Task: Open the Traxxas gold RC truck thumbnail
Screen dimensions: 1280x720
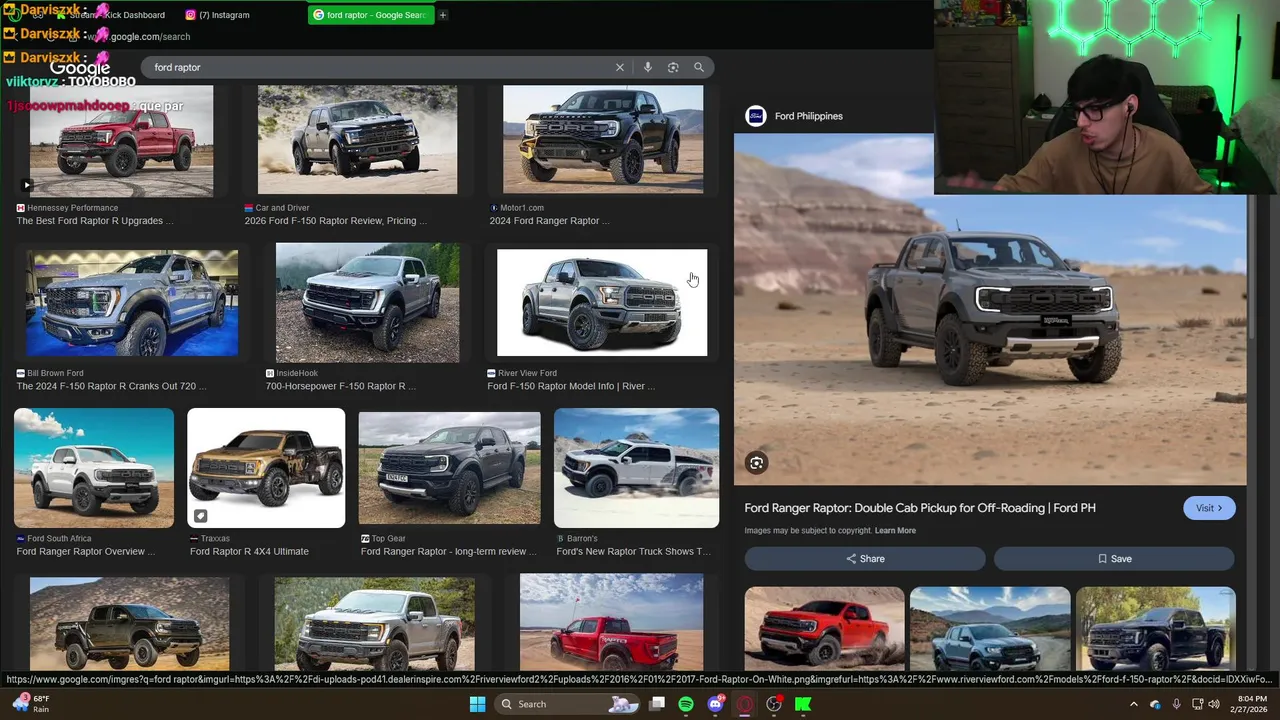Action: [266, 468]
